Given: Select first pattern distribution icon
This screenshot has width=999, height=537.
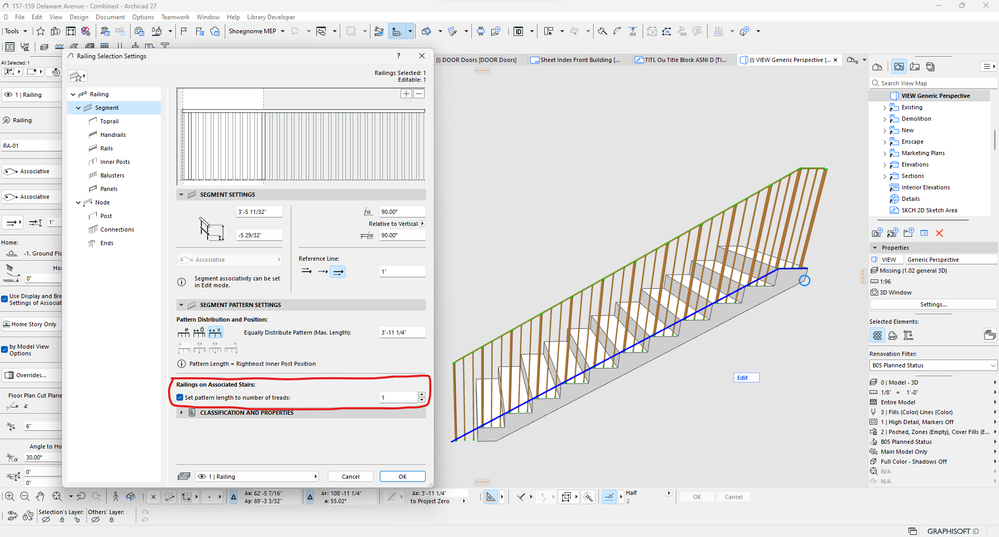Looking at the screenshot, I should 183,332.
